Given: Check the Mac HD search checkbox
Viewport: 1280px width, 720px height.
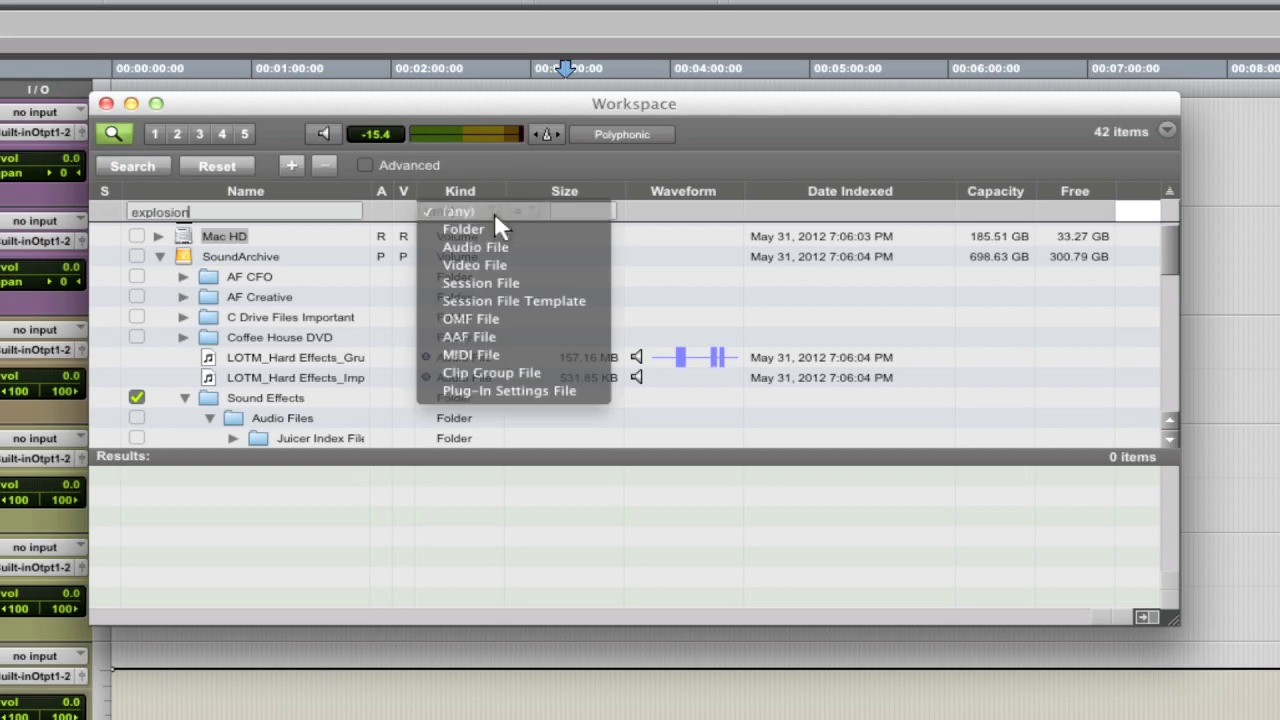Looking at the screenshot, I should coord(137,236).
